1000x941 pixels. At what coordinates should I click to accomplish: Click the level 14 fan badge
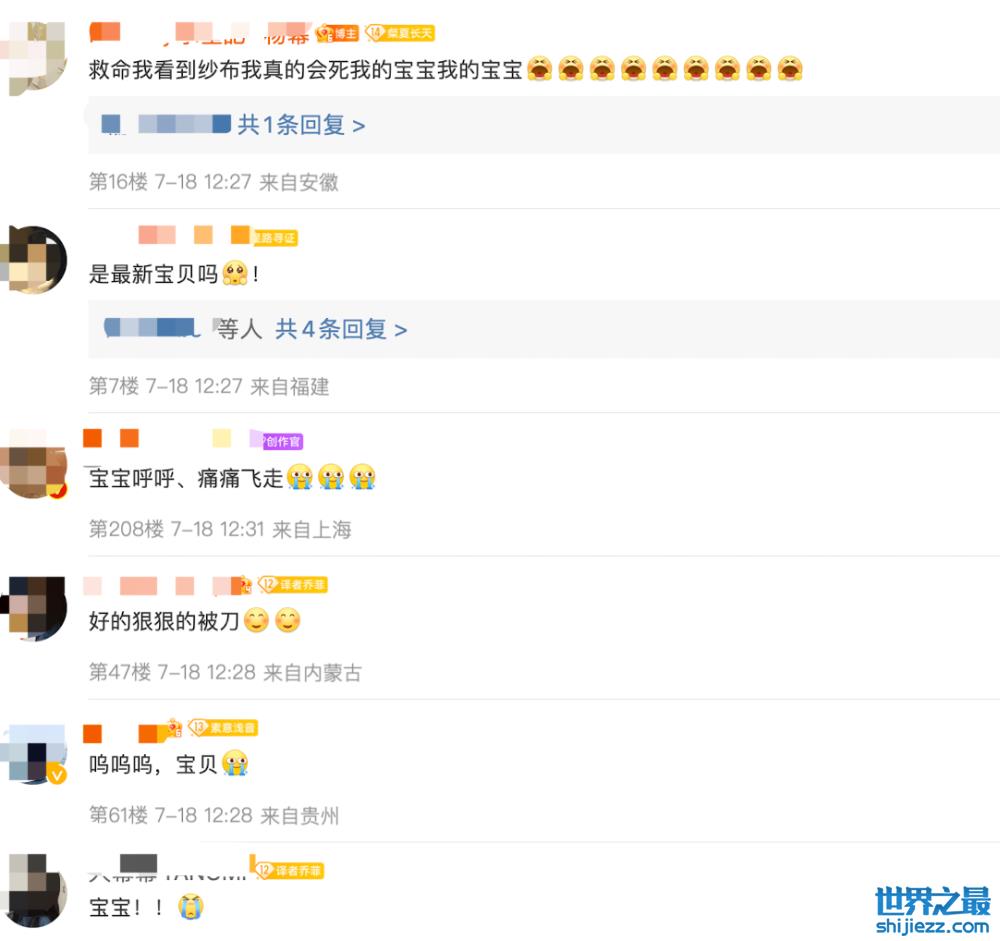[x=400, y=33]
